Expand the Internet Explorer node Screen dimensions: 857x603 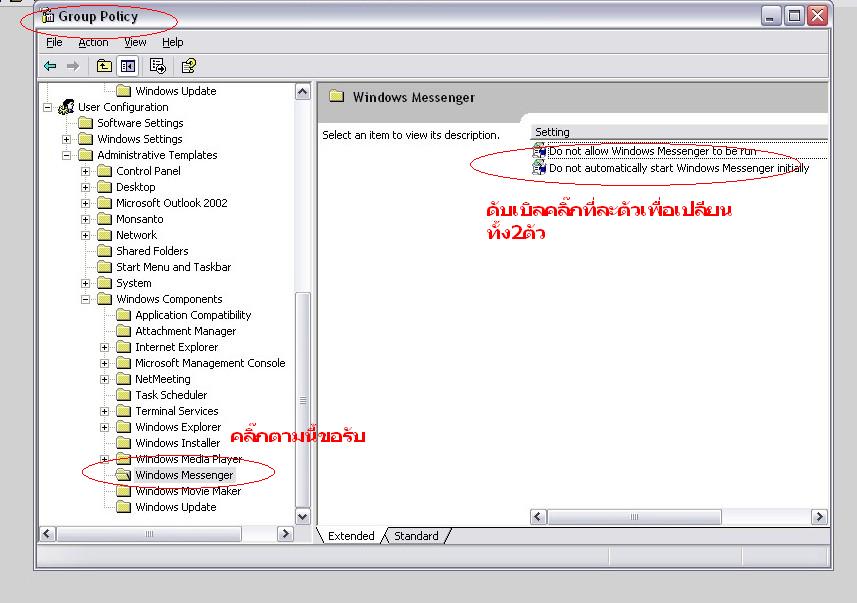(x=104, y=347)
